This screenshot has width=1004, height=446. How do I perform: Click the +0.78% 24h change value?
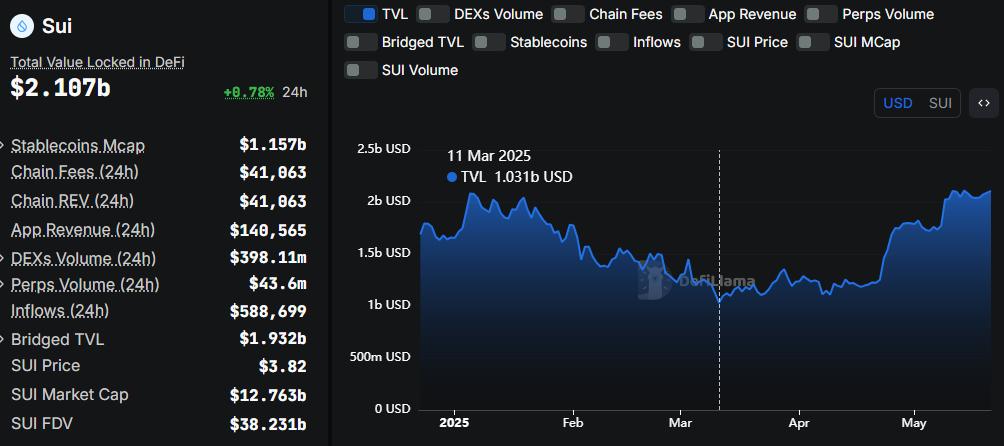click(x=248, y=92)
